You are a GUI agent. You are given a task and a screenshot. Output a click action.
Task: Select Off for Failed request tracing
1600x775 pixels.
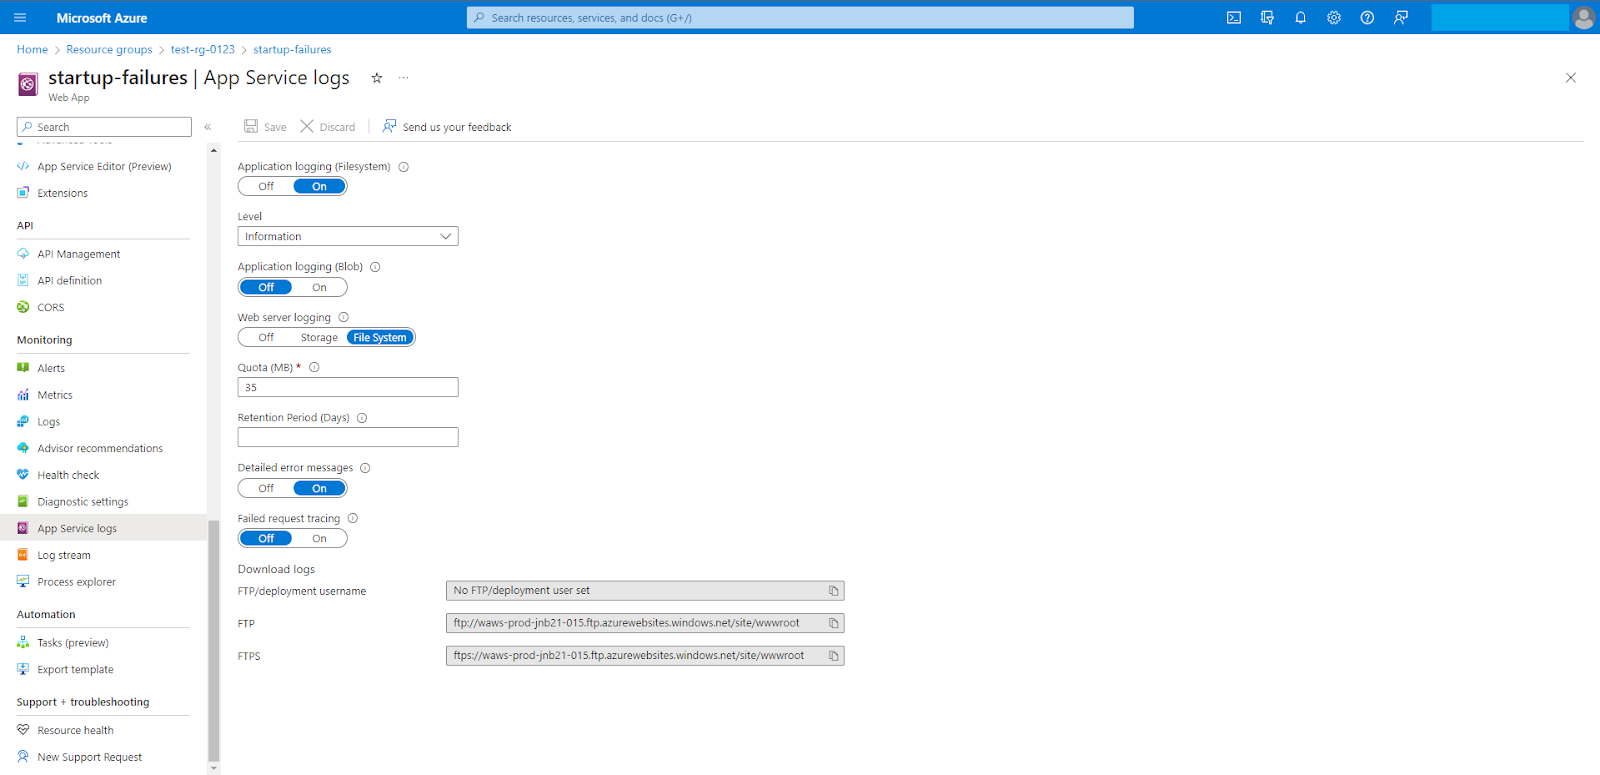(x=266, y=538)
